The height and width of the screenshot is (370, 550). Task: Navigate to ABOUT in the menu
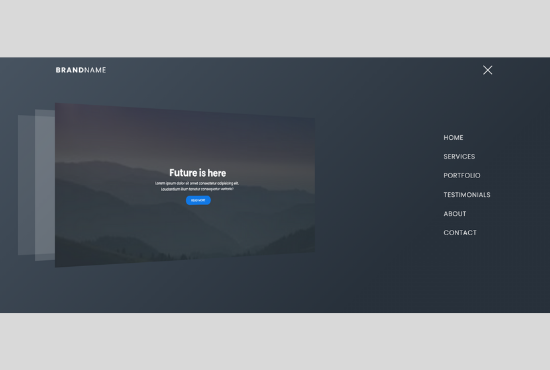(x=455, y=214)
